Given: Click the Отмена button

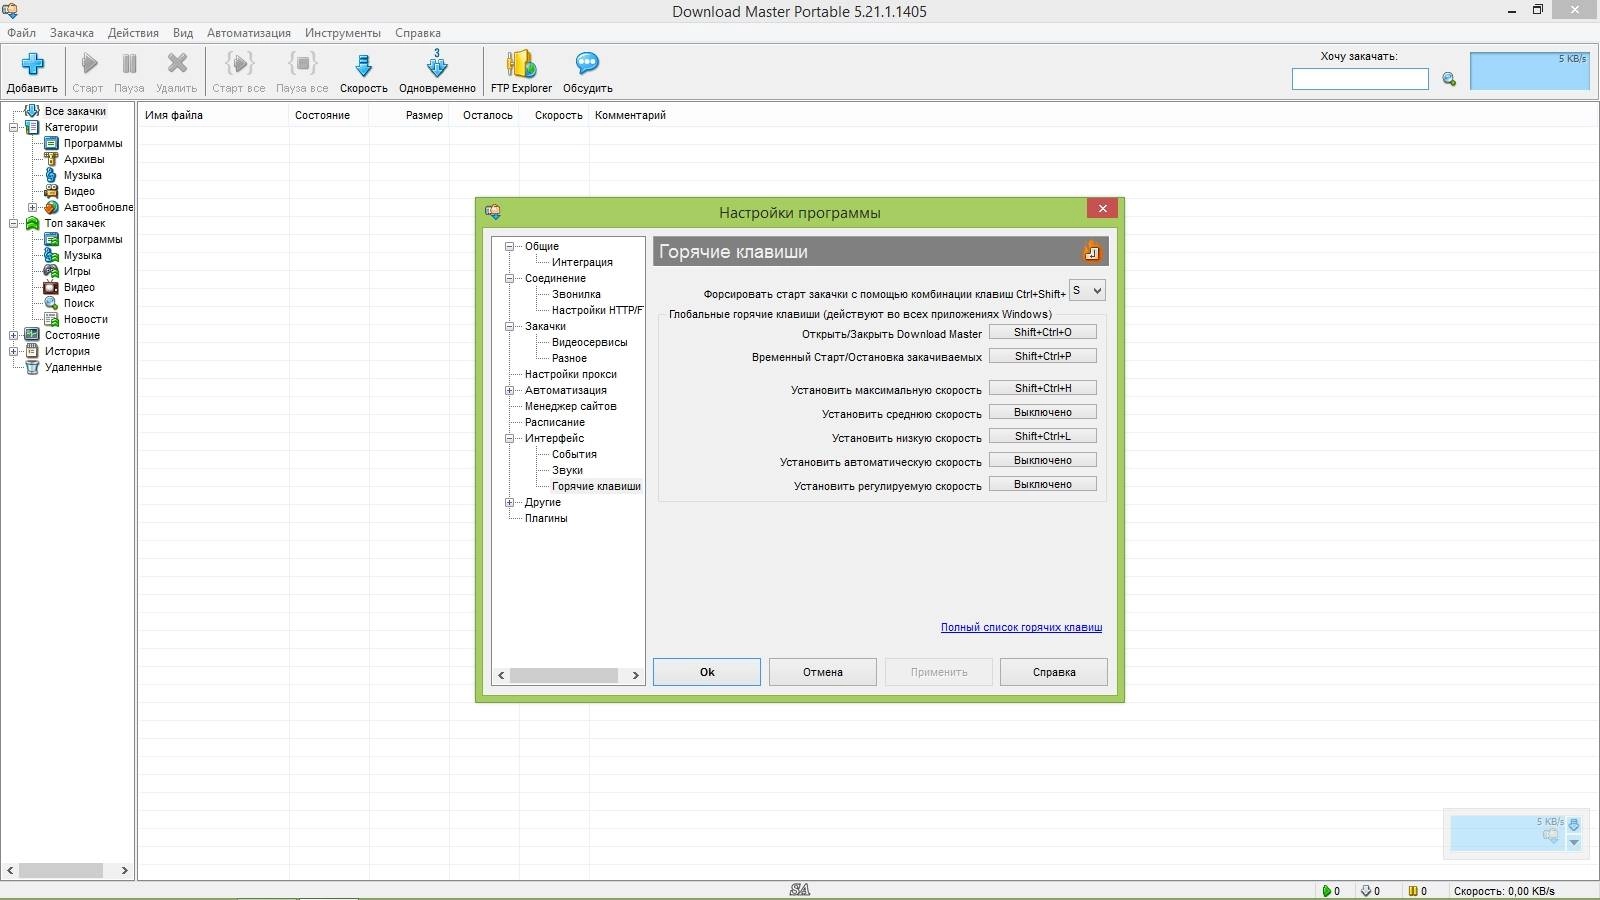Looking at the screenshot, I should (x=823, y=672).
